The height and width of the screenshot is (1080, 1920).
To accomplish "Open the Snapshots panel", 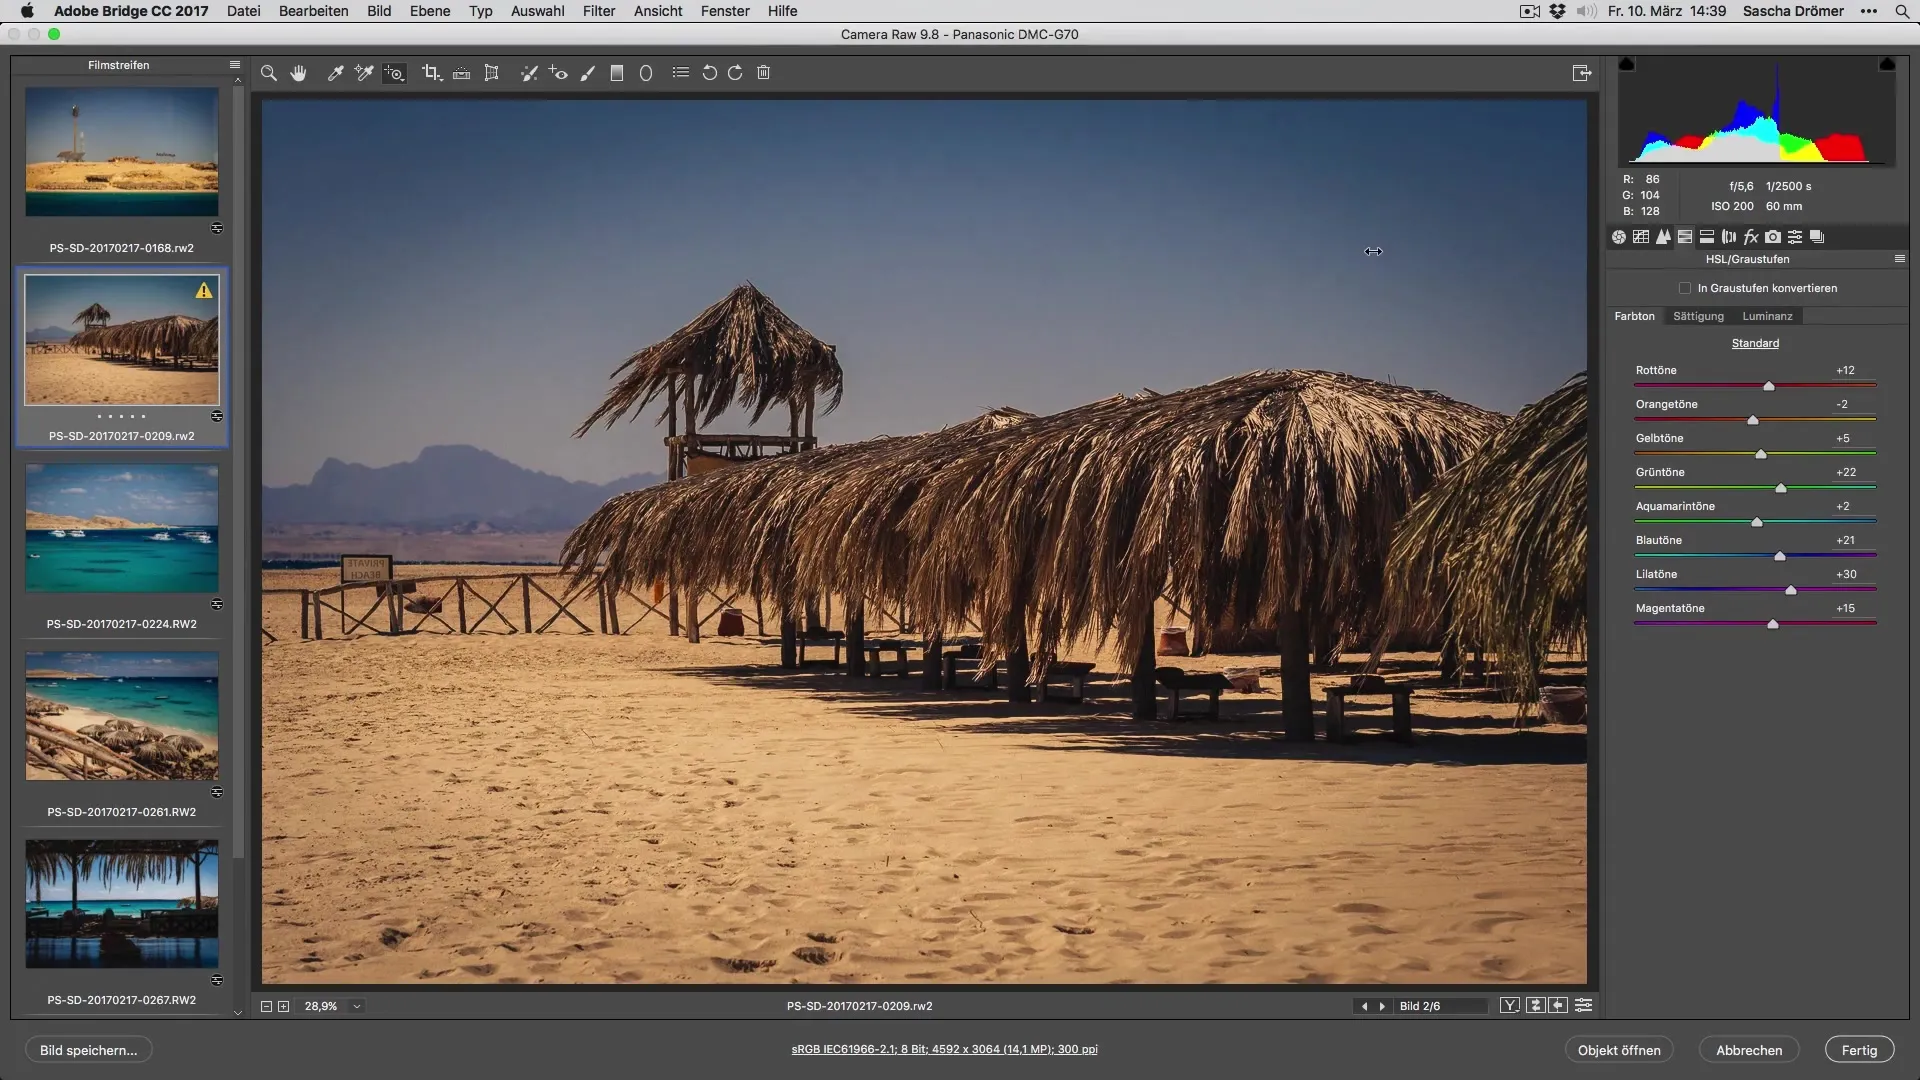I will pos(1817,237).
